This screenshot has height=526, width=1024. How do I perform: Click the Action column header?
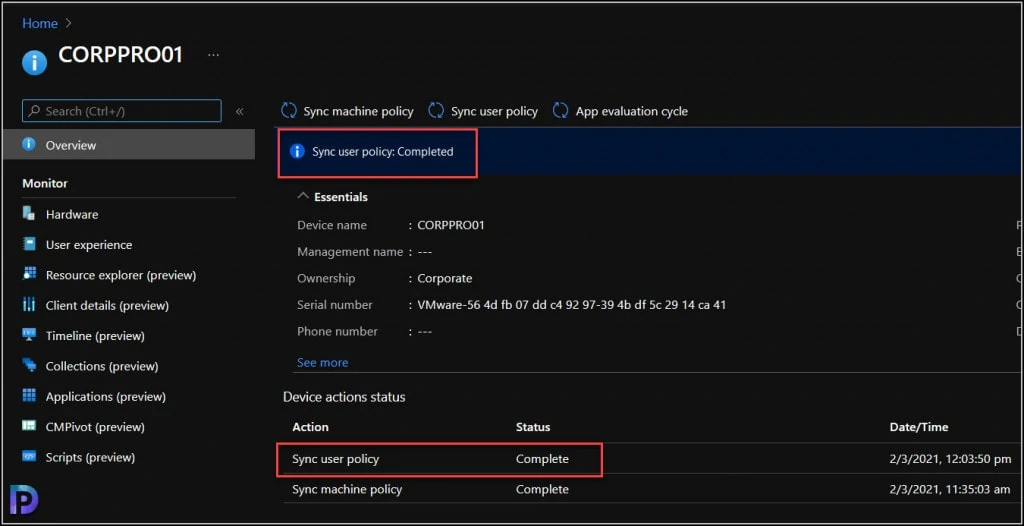(310, 427)
